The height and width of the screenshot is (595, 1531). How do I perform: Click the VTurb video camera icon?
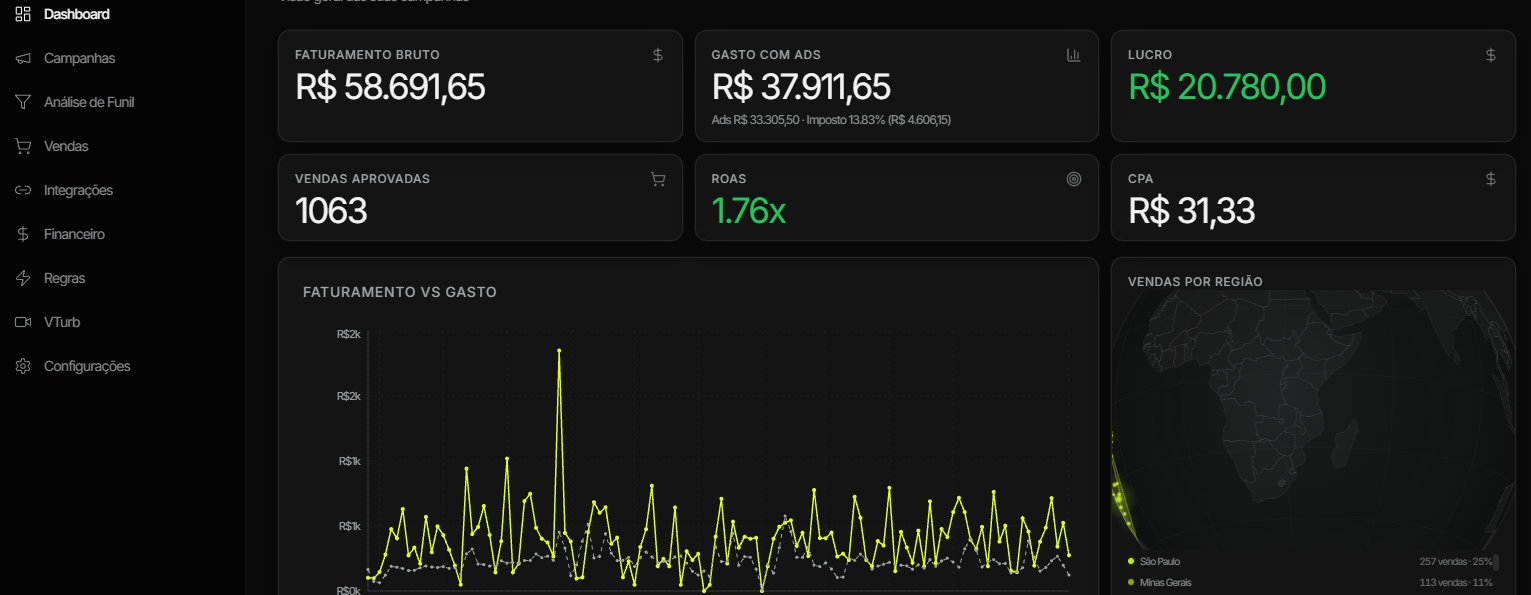(23, 322)
